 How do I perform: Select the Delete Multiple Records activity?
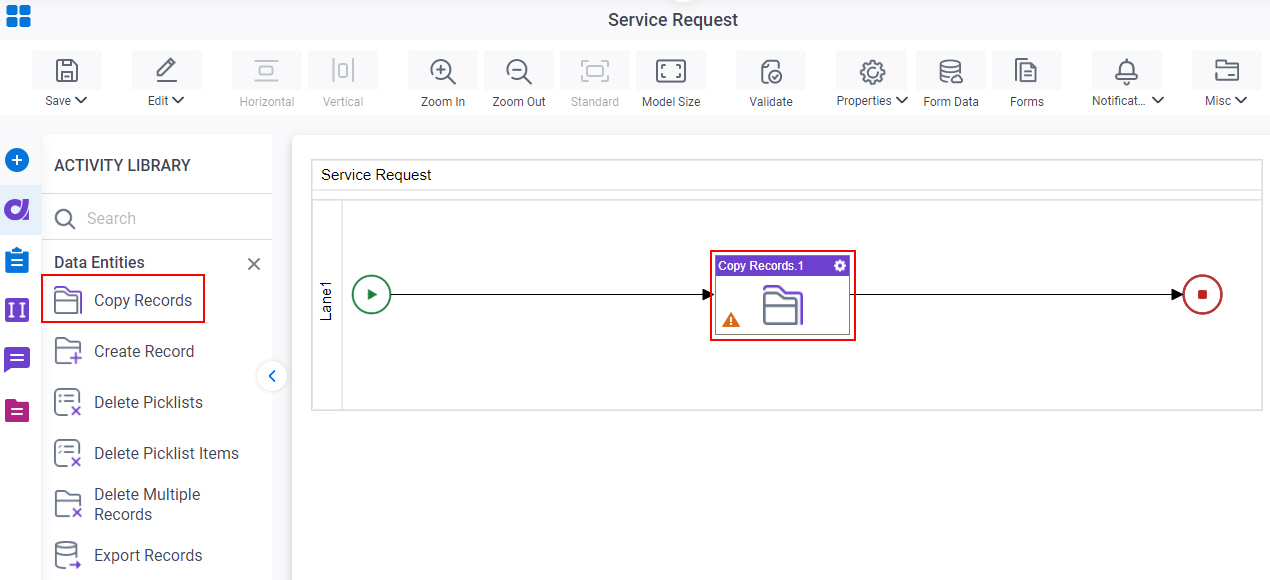(x=130, y=504)
